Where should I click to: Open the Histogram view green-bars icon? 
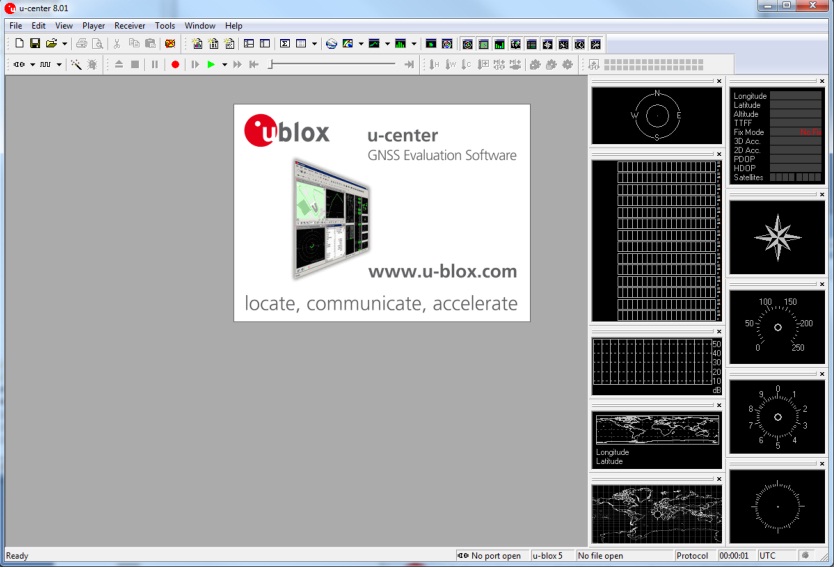[x=400, y=44]
